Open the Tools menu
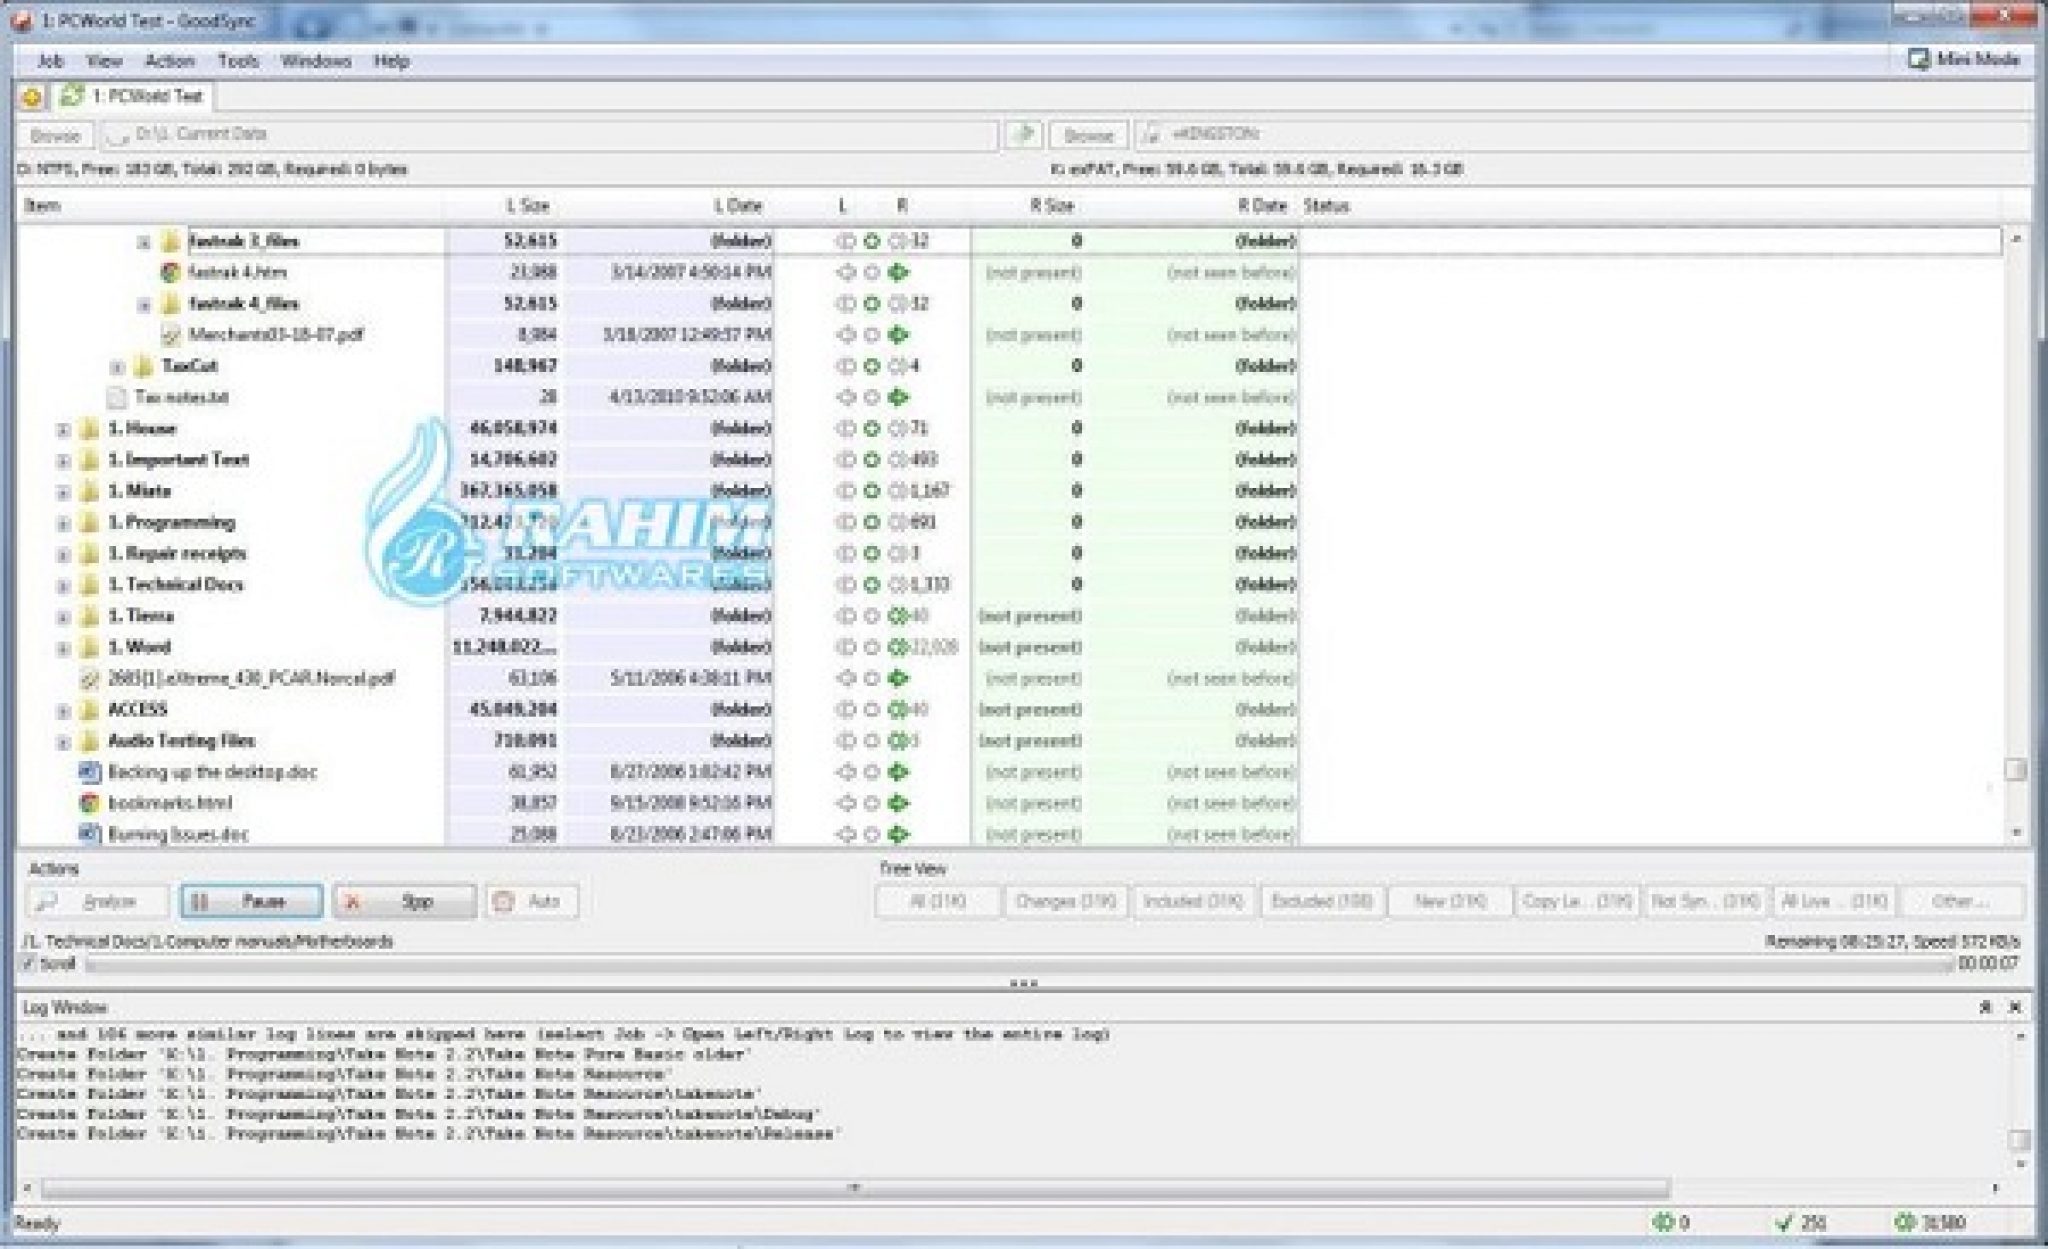2048x1249 pixels. tap(238, 61)
